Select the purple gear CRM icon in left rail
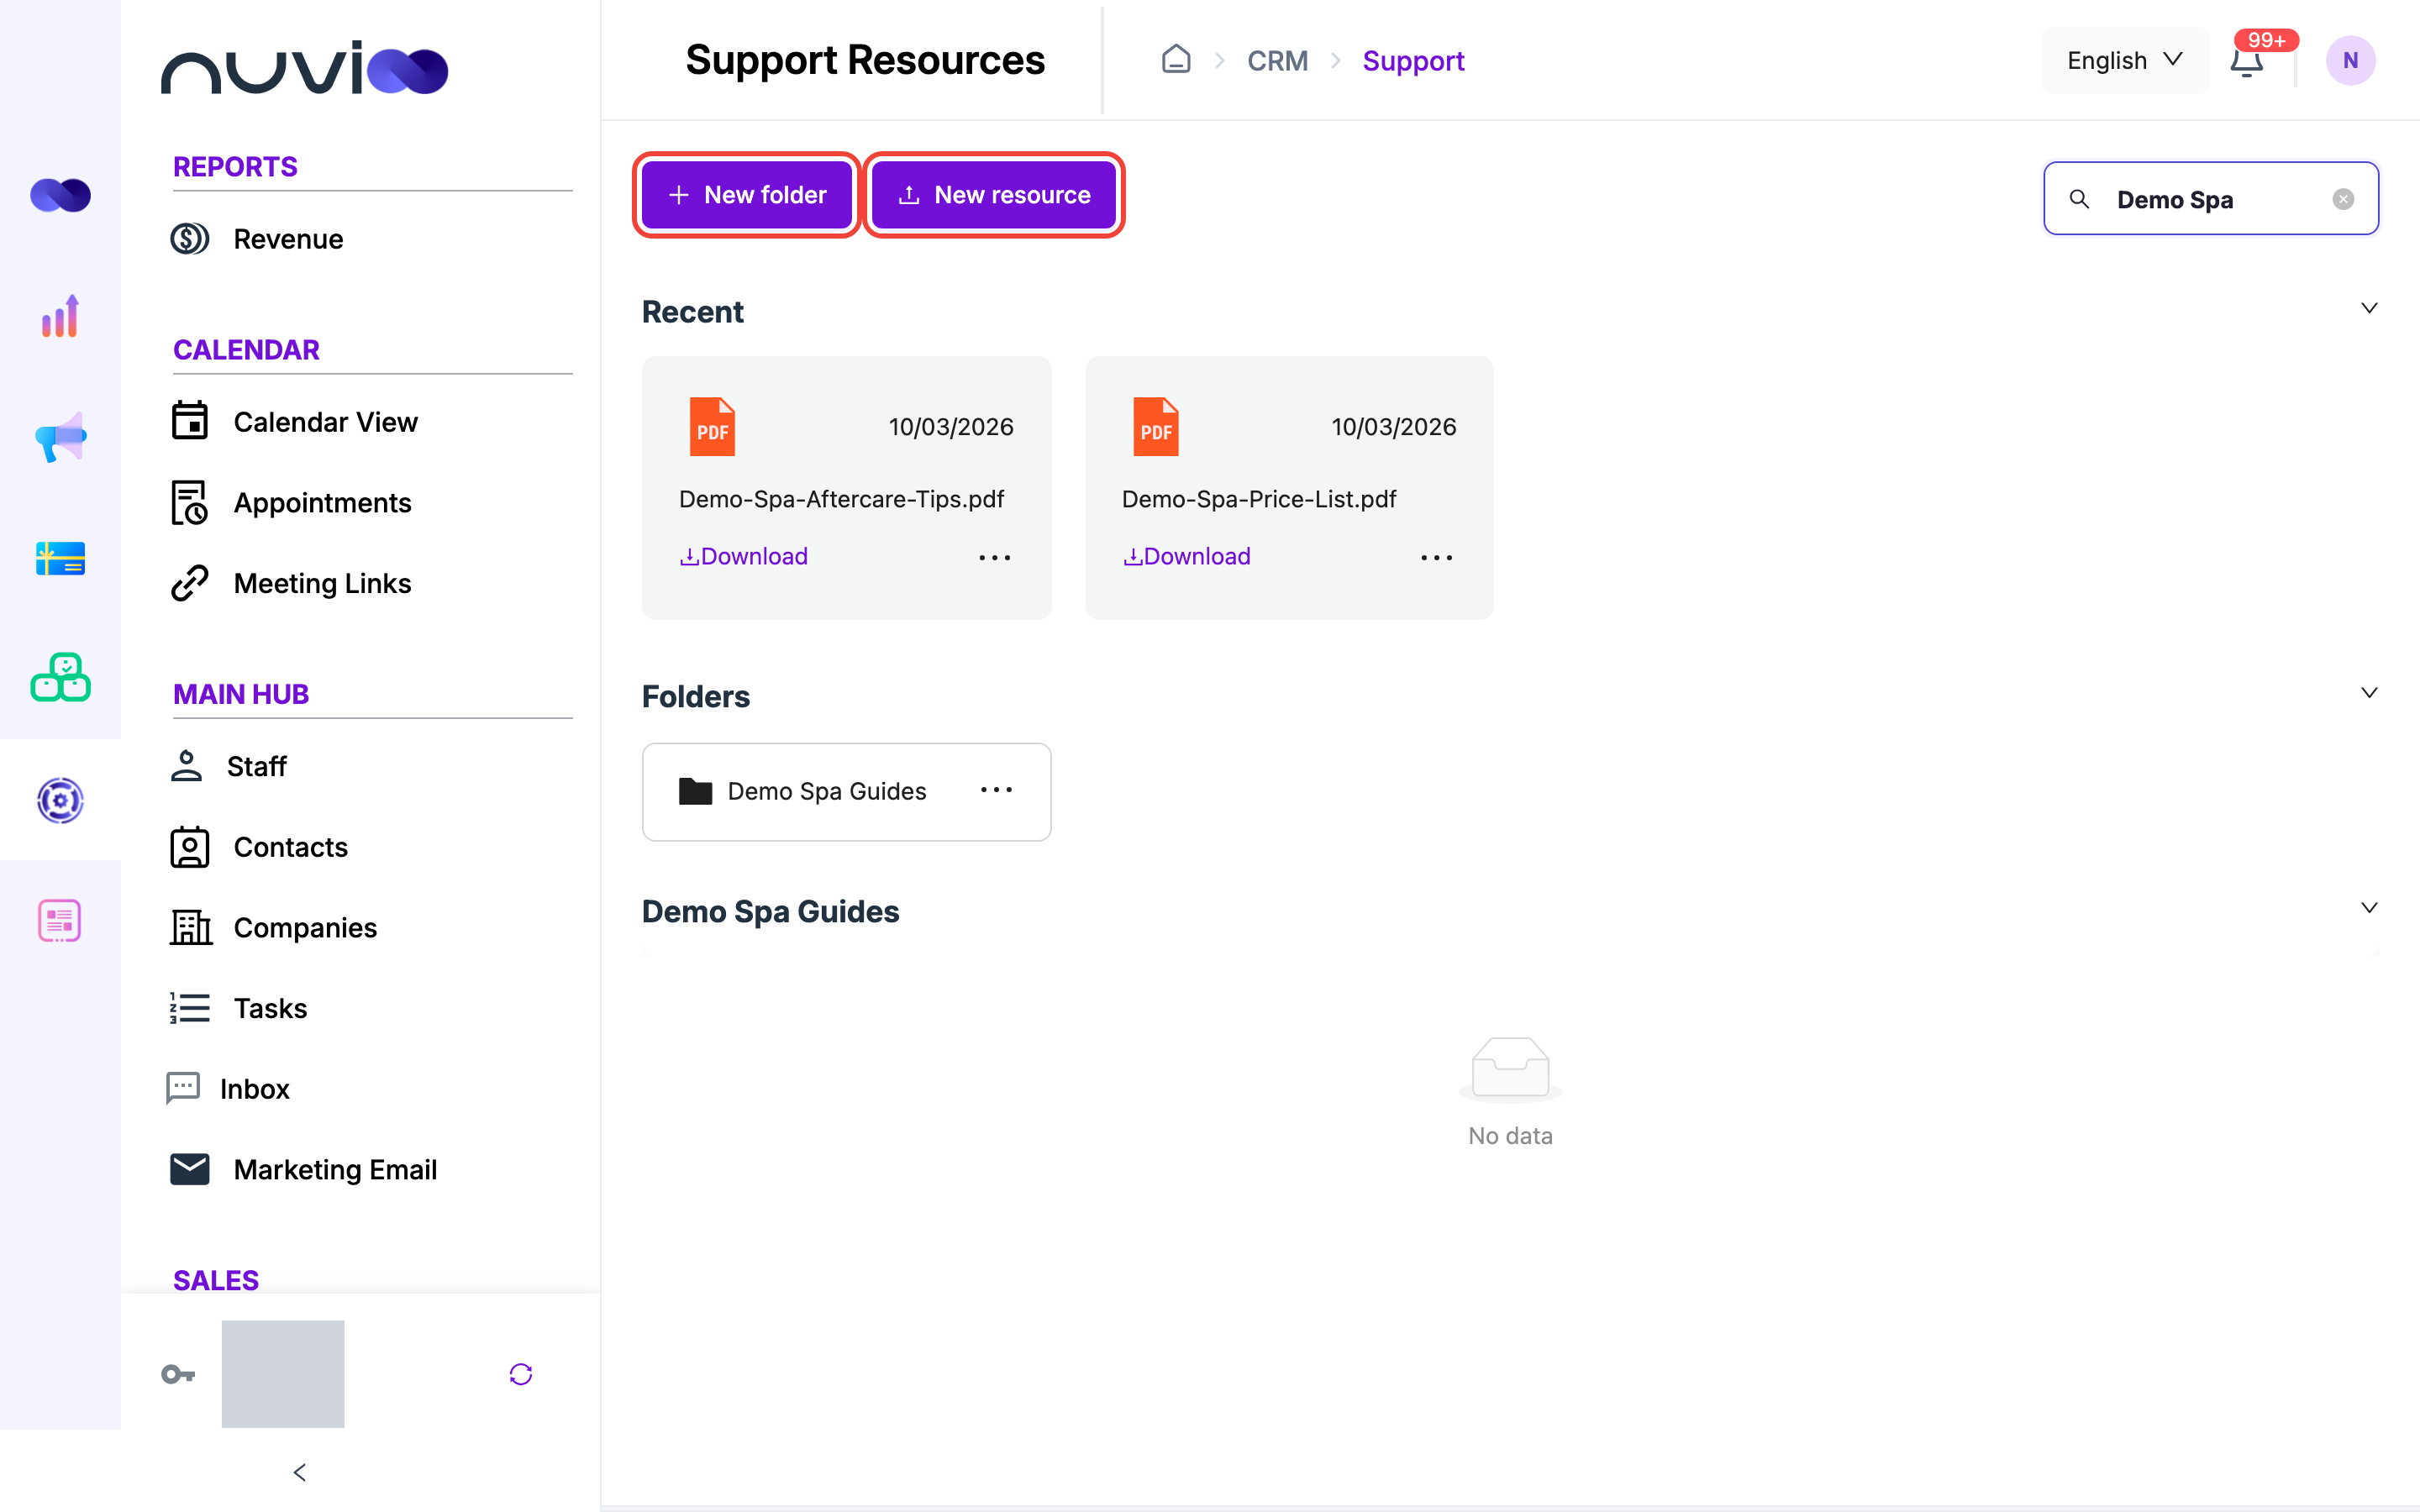2420x1512 pixels. 60,800
